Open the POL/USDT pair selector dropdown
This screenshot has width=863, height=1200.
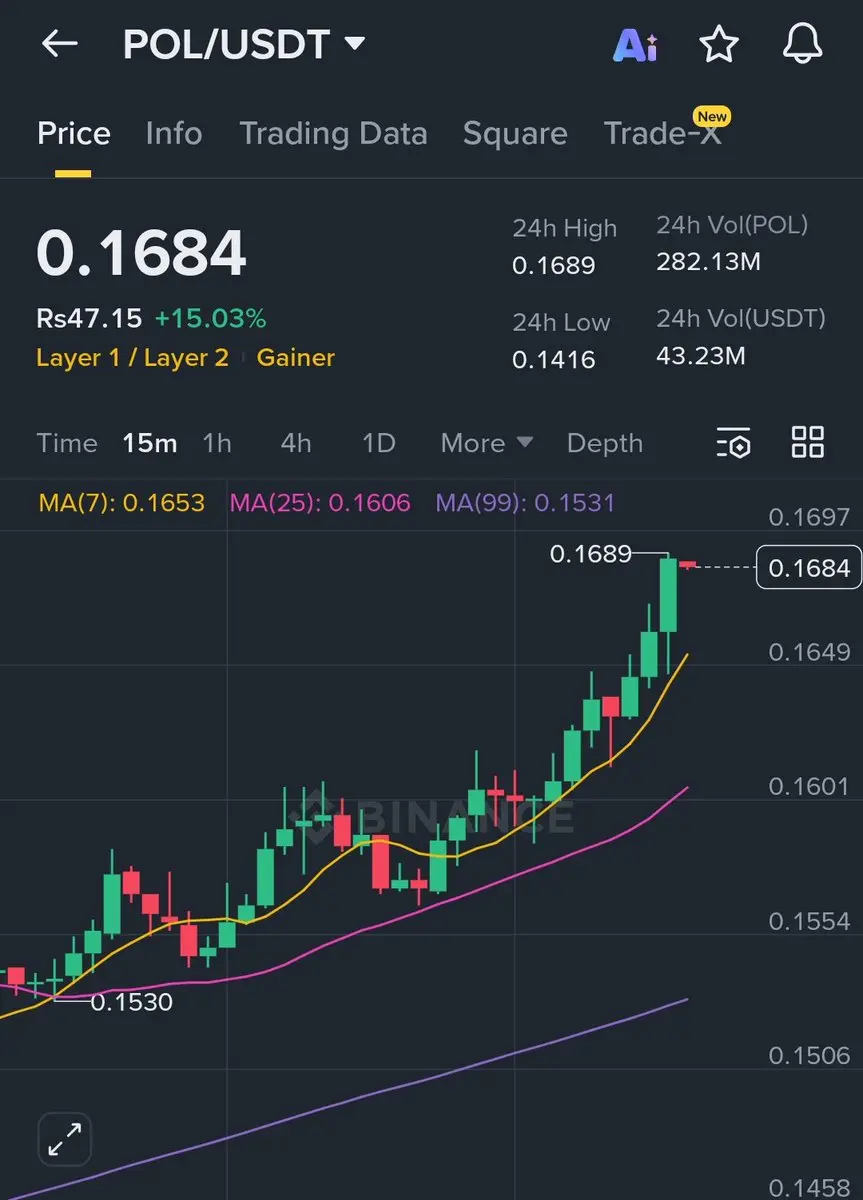(243, 44)
